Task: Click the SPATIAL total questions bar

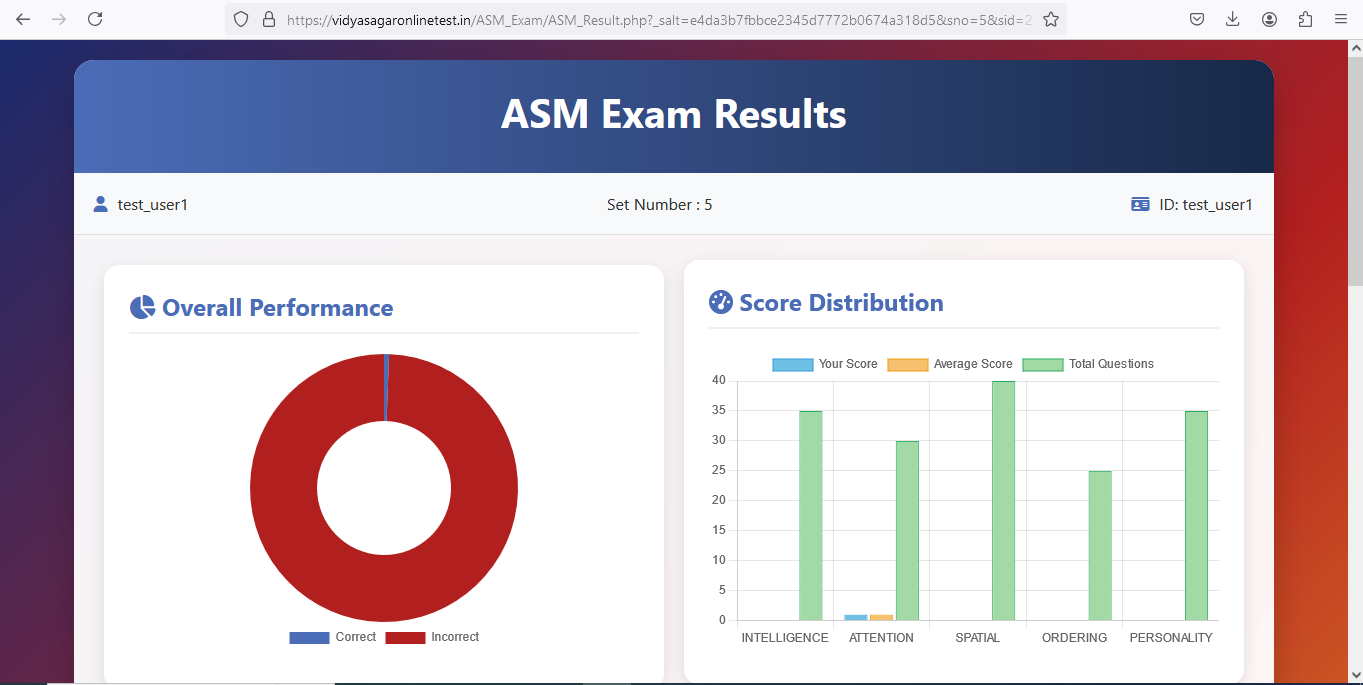Action: [x=1003, y=500]
